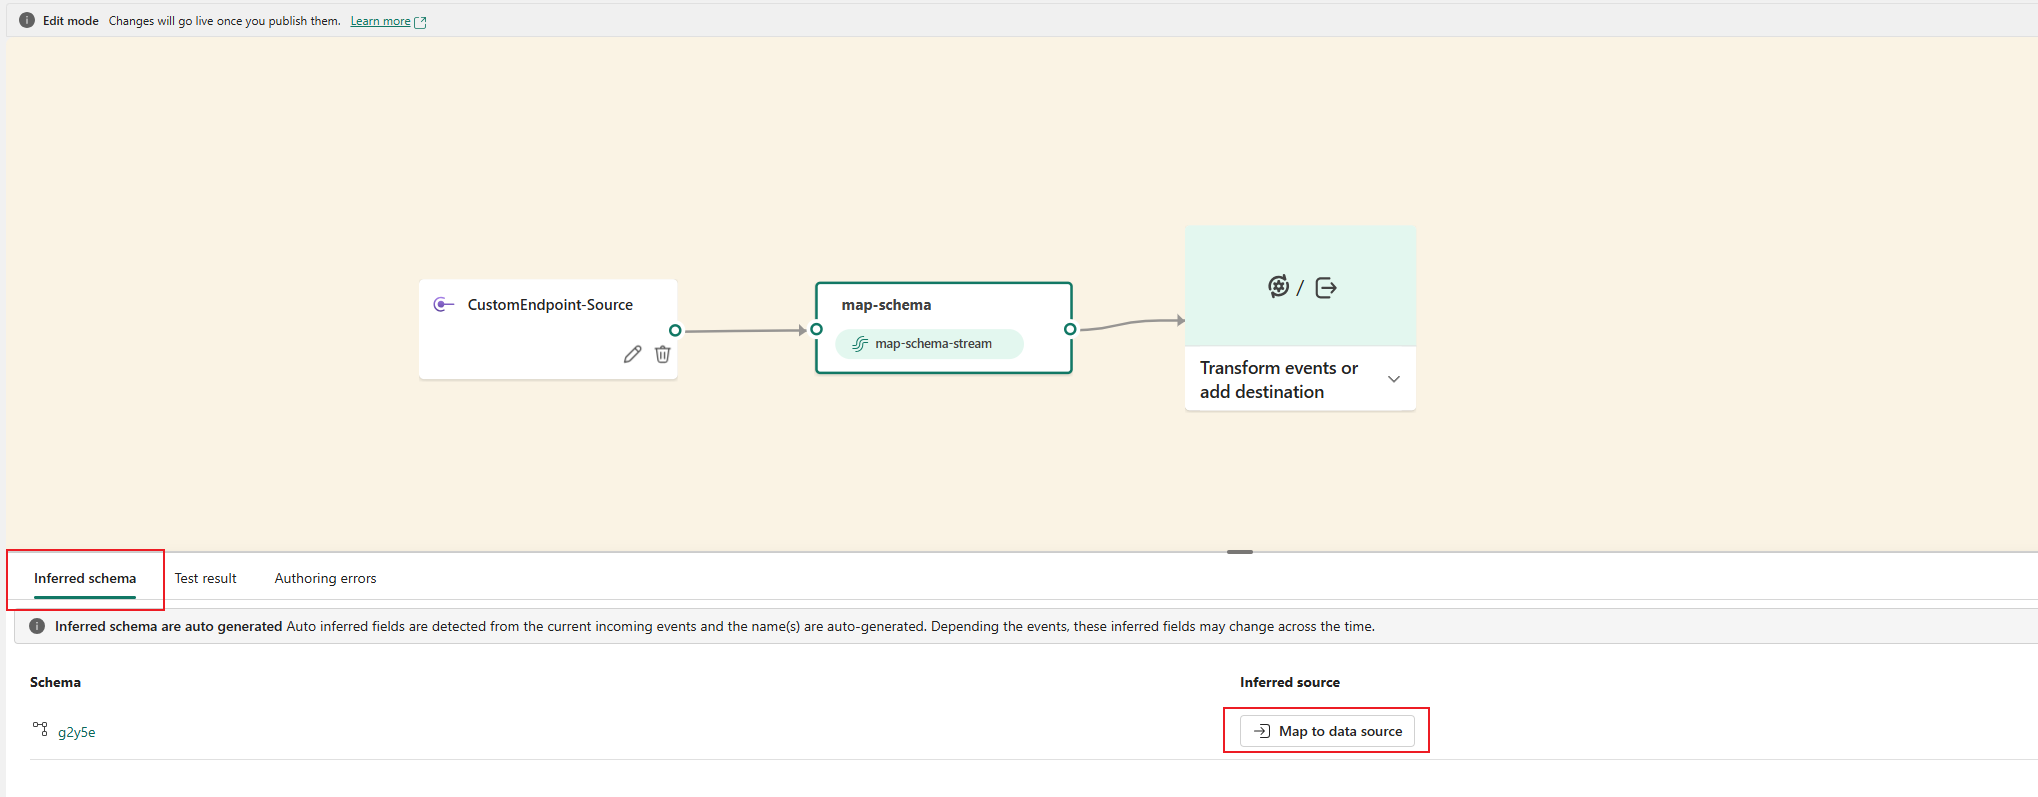Click the pencil edit icon on CustomEndpoint-Source
This screenshot has height=797, width=2038.
click(632, 354)
